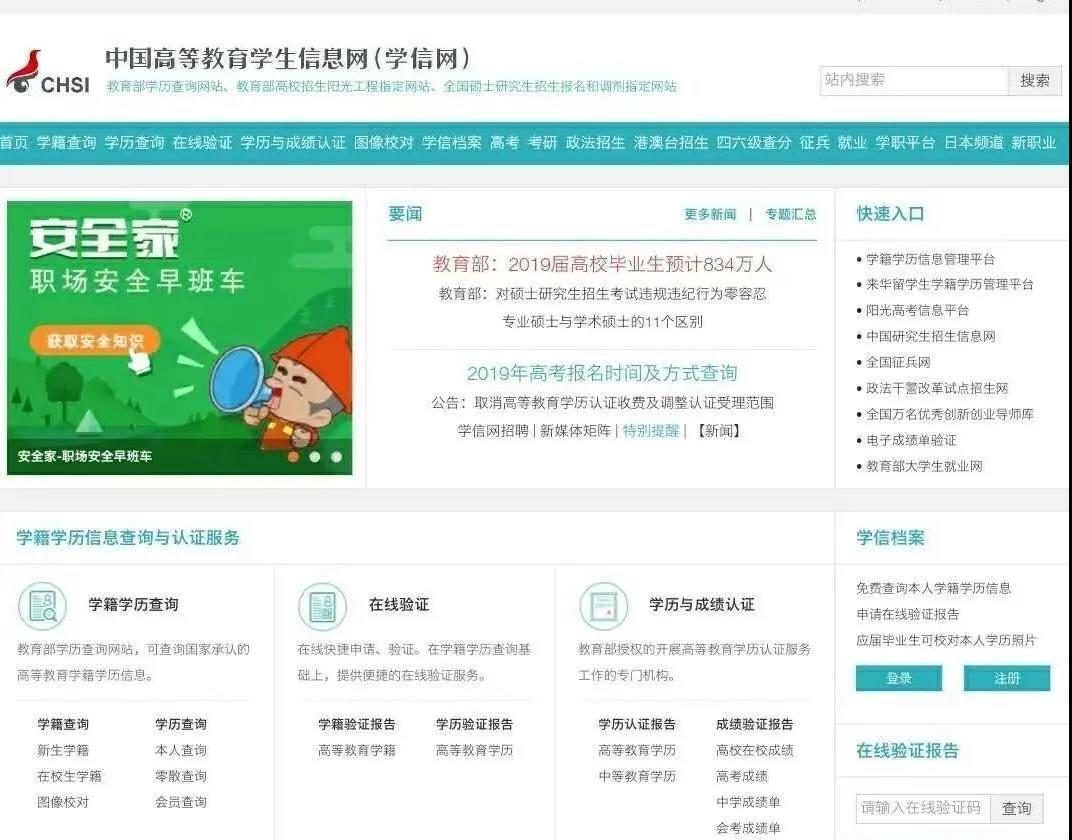Open 政法干警改革试点招生网 link
The image size is (1072, 840).
[937, 389]
